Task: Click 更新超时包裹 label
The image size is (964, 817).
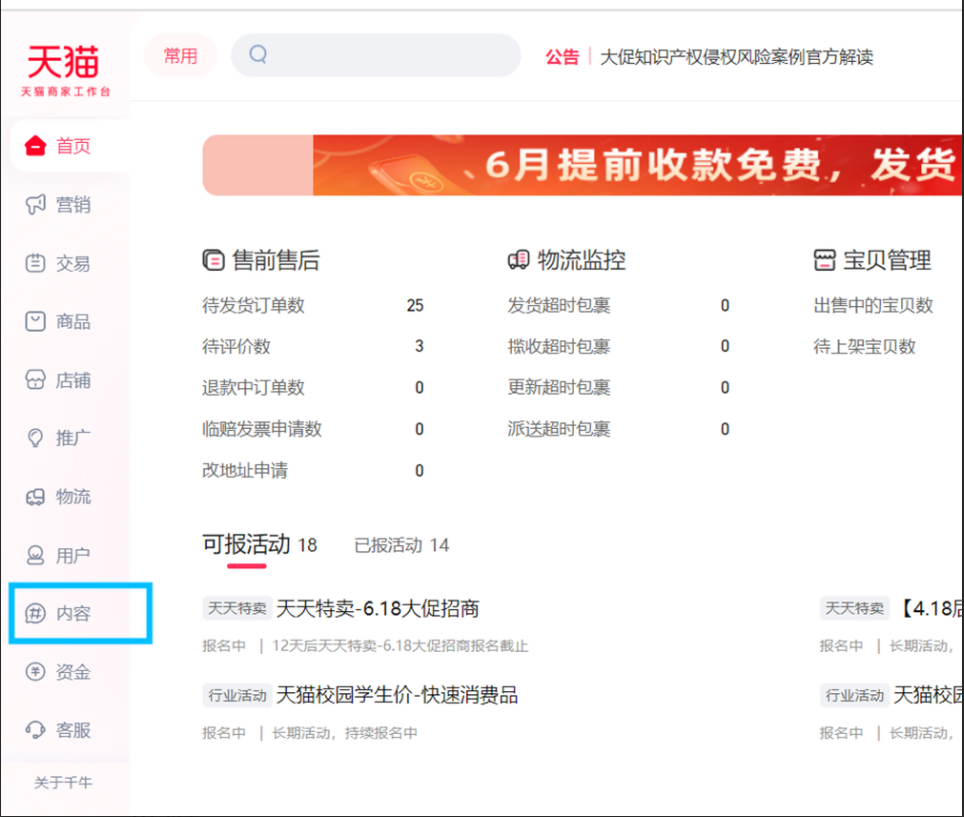Action: coord(559,388)
